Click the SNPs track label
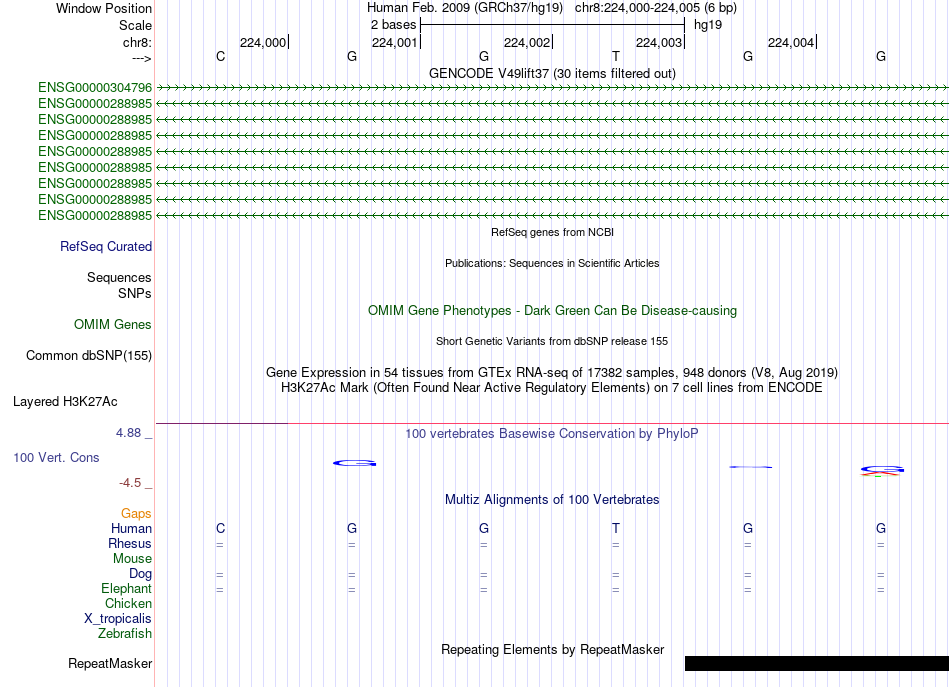Viewport: 950px width, 687px height. tap(135, 293)
